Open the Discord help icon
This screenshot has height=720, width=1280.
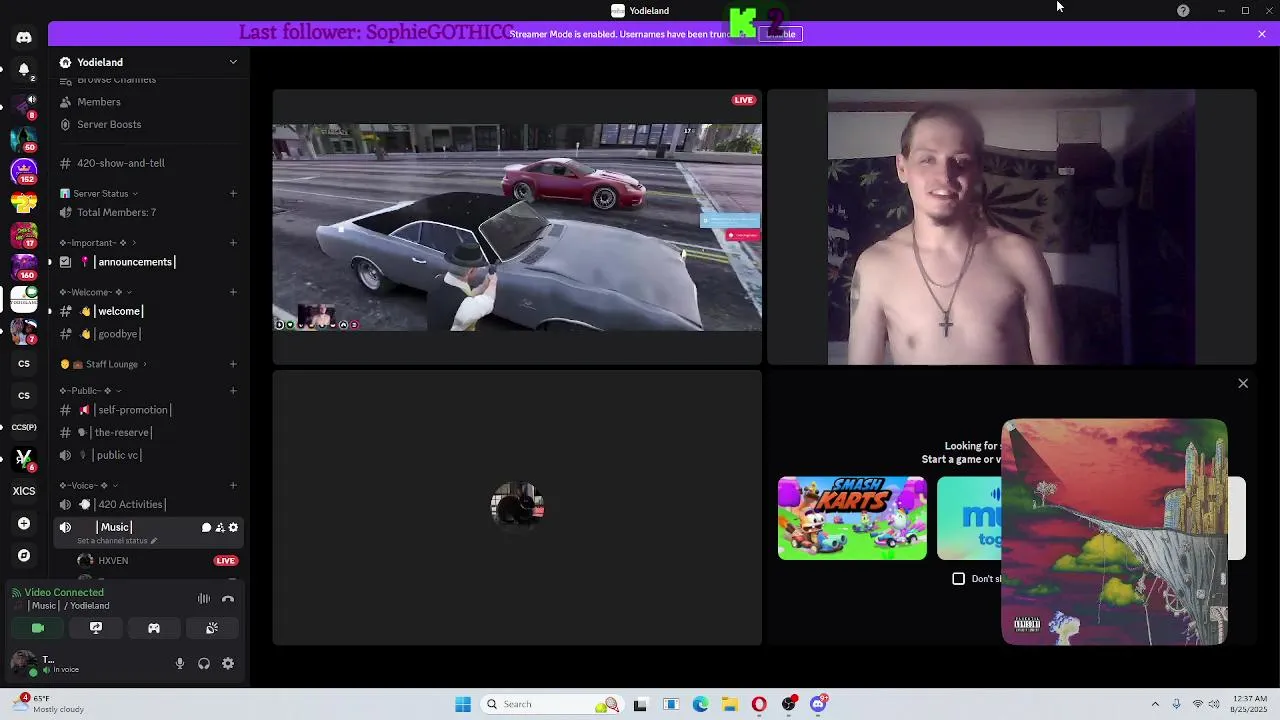click(x=1183, y=11)
